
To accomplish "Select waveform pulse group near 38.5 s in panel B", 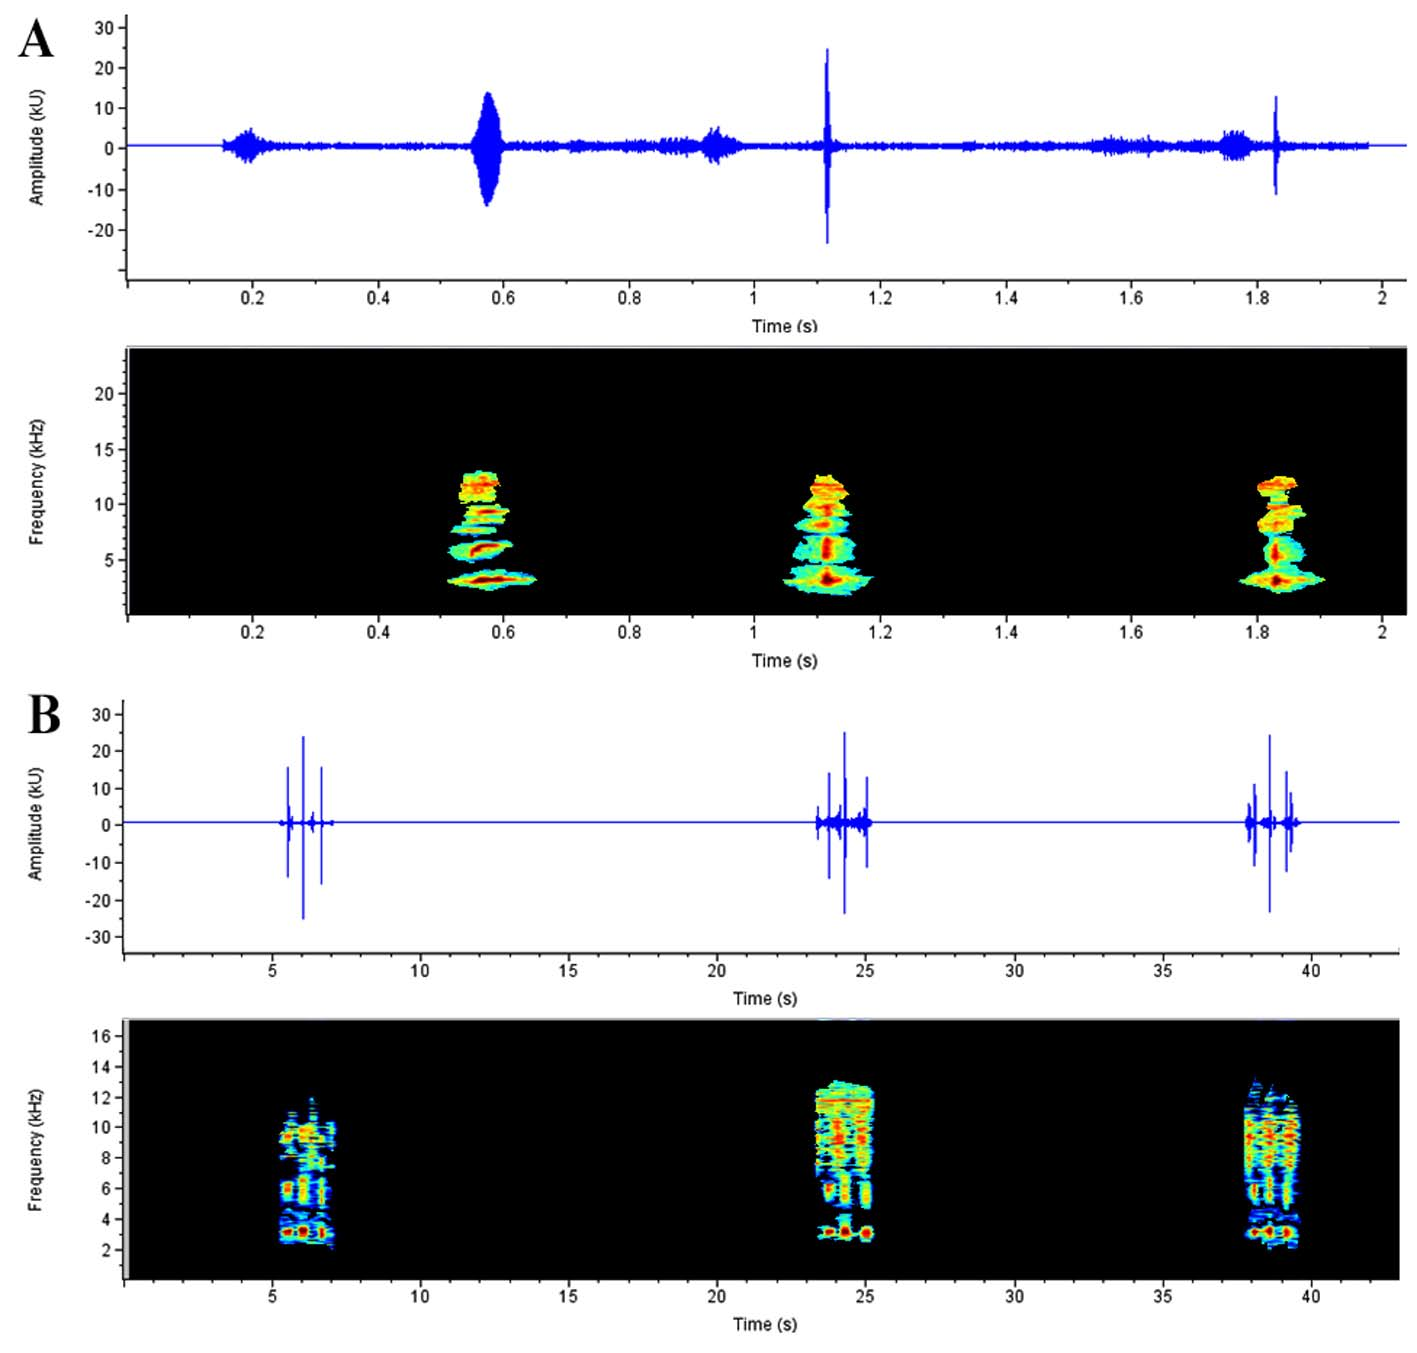I will click(x=1271, y=823).
